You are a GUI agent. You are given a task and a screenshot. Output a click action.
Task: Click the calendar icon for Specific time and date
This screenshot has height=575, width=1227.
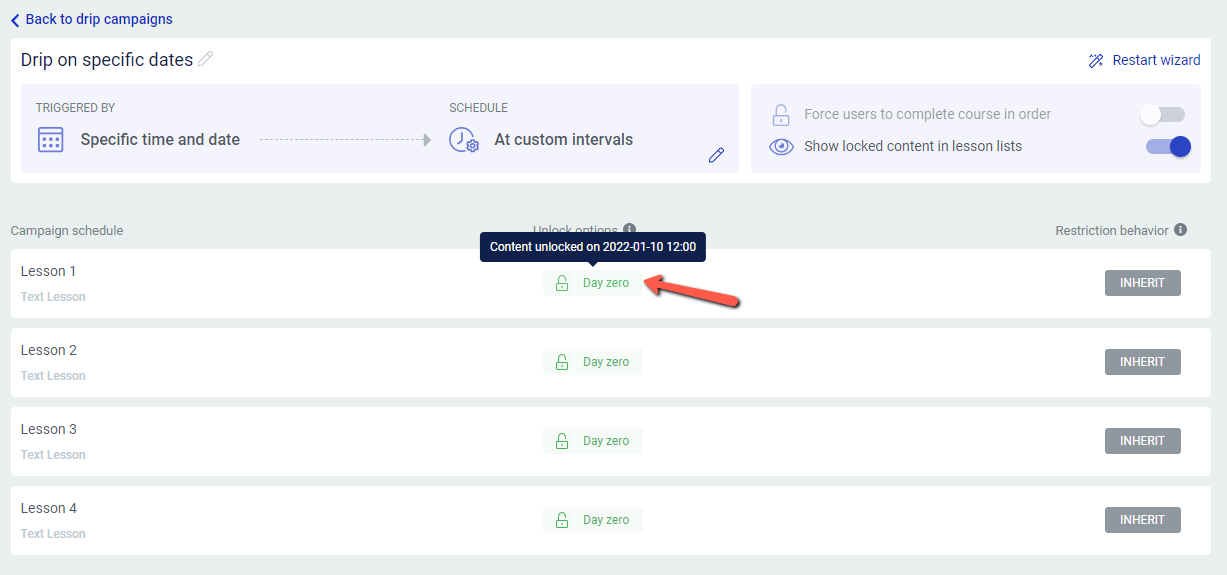(50, 140)
